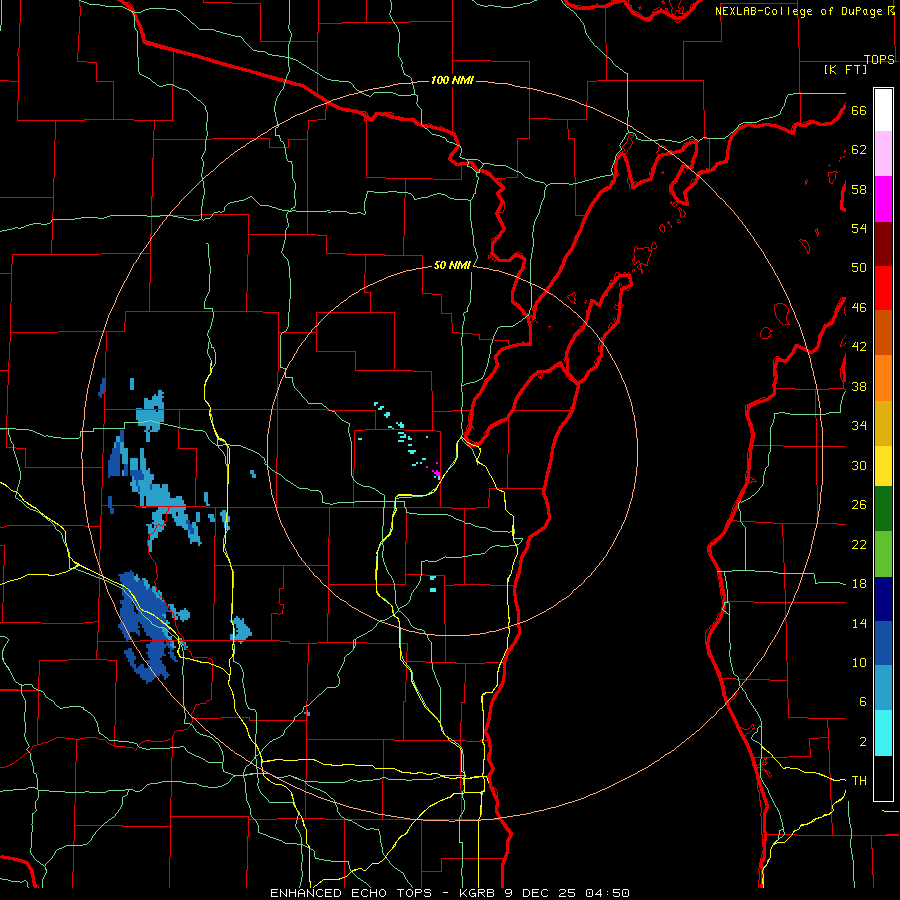This screenshot has height=900, width=900.
Task: Select the magenta swatch in the legend bar
Action: click(883, 199)
